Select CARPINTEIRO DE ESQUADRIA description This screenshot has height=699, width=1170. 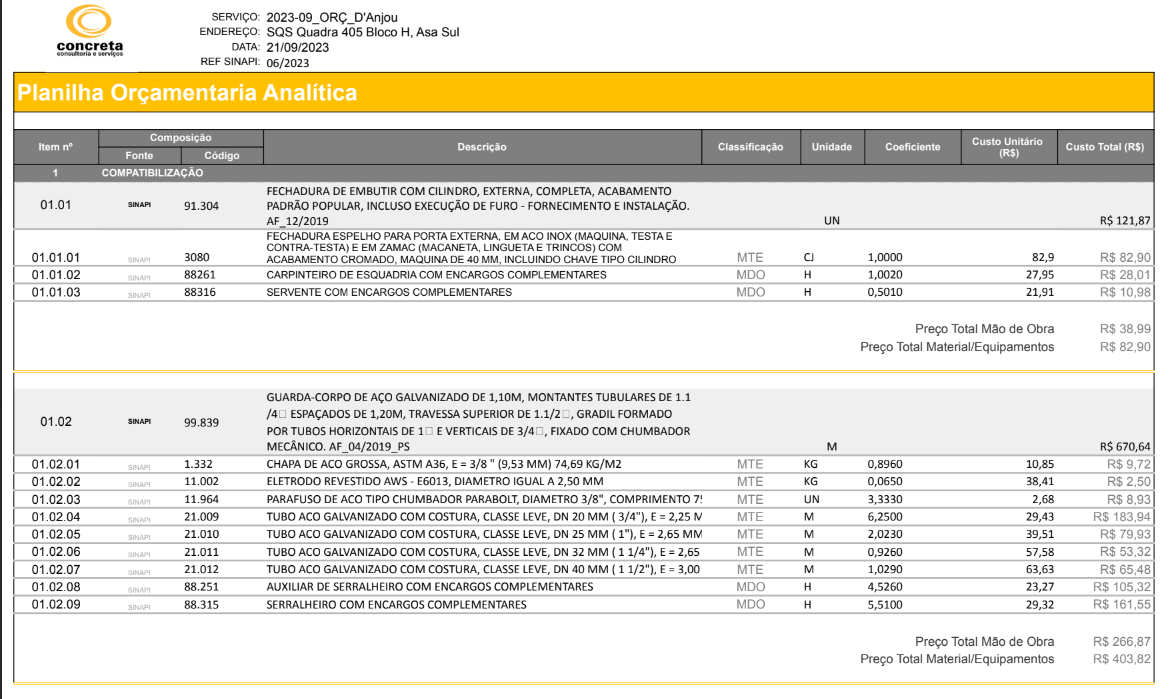437,275
